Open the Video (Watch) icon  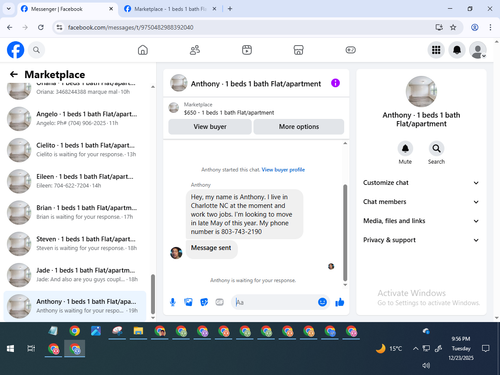coord(247,50)
